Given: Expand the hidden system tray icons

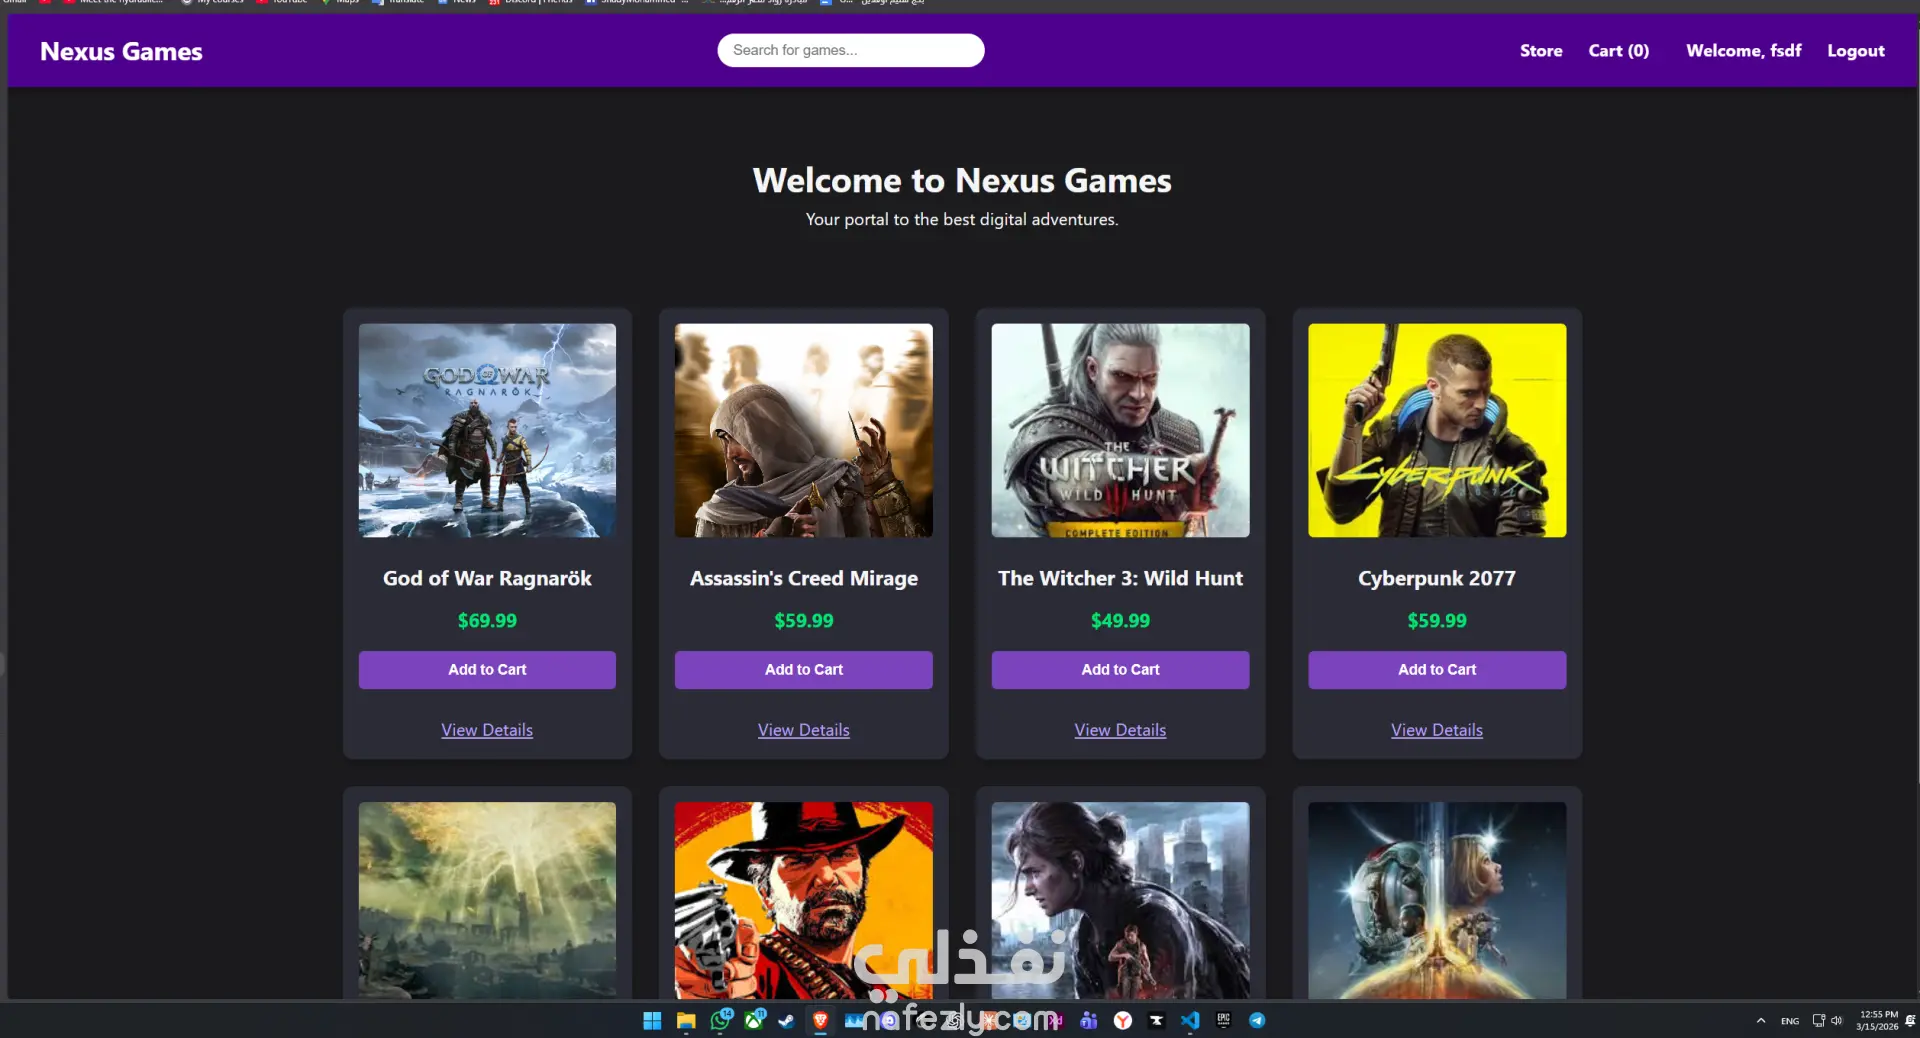Looking at the screenshot, I should [1761, 1020].
